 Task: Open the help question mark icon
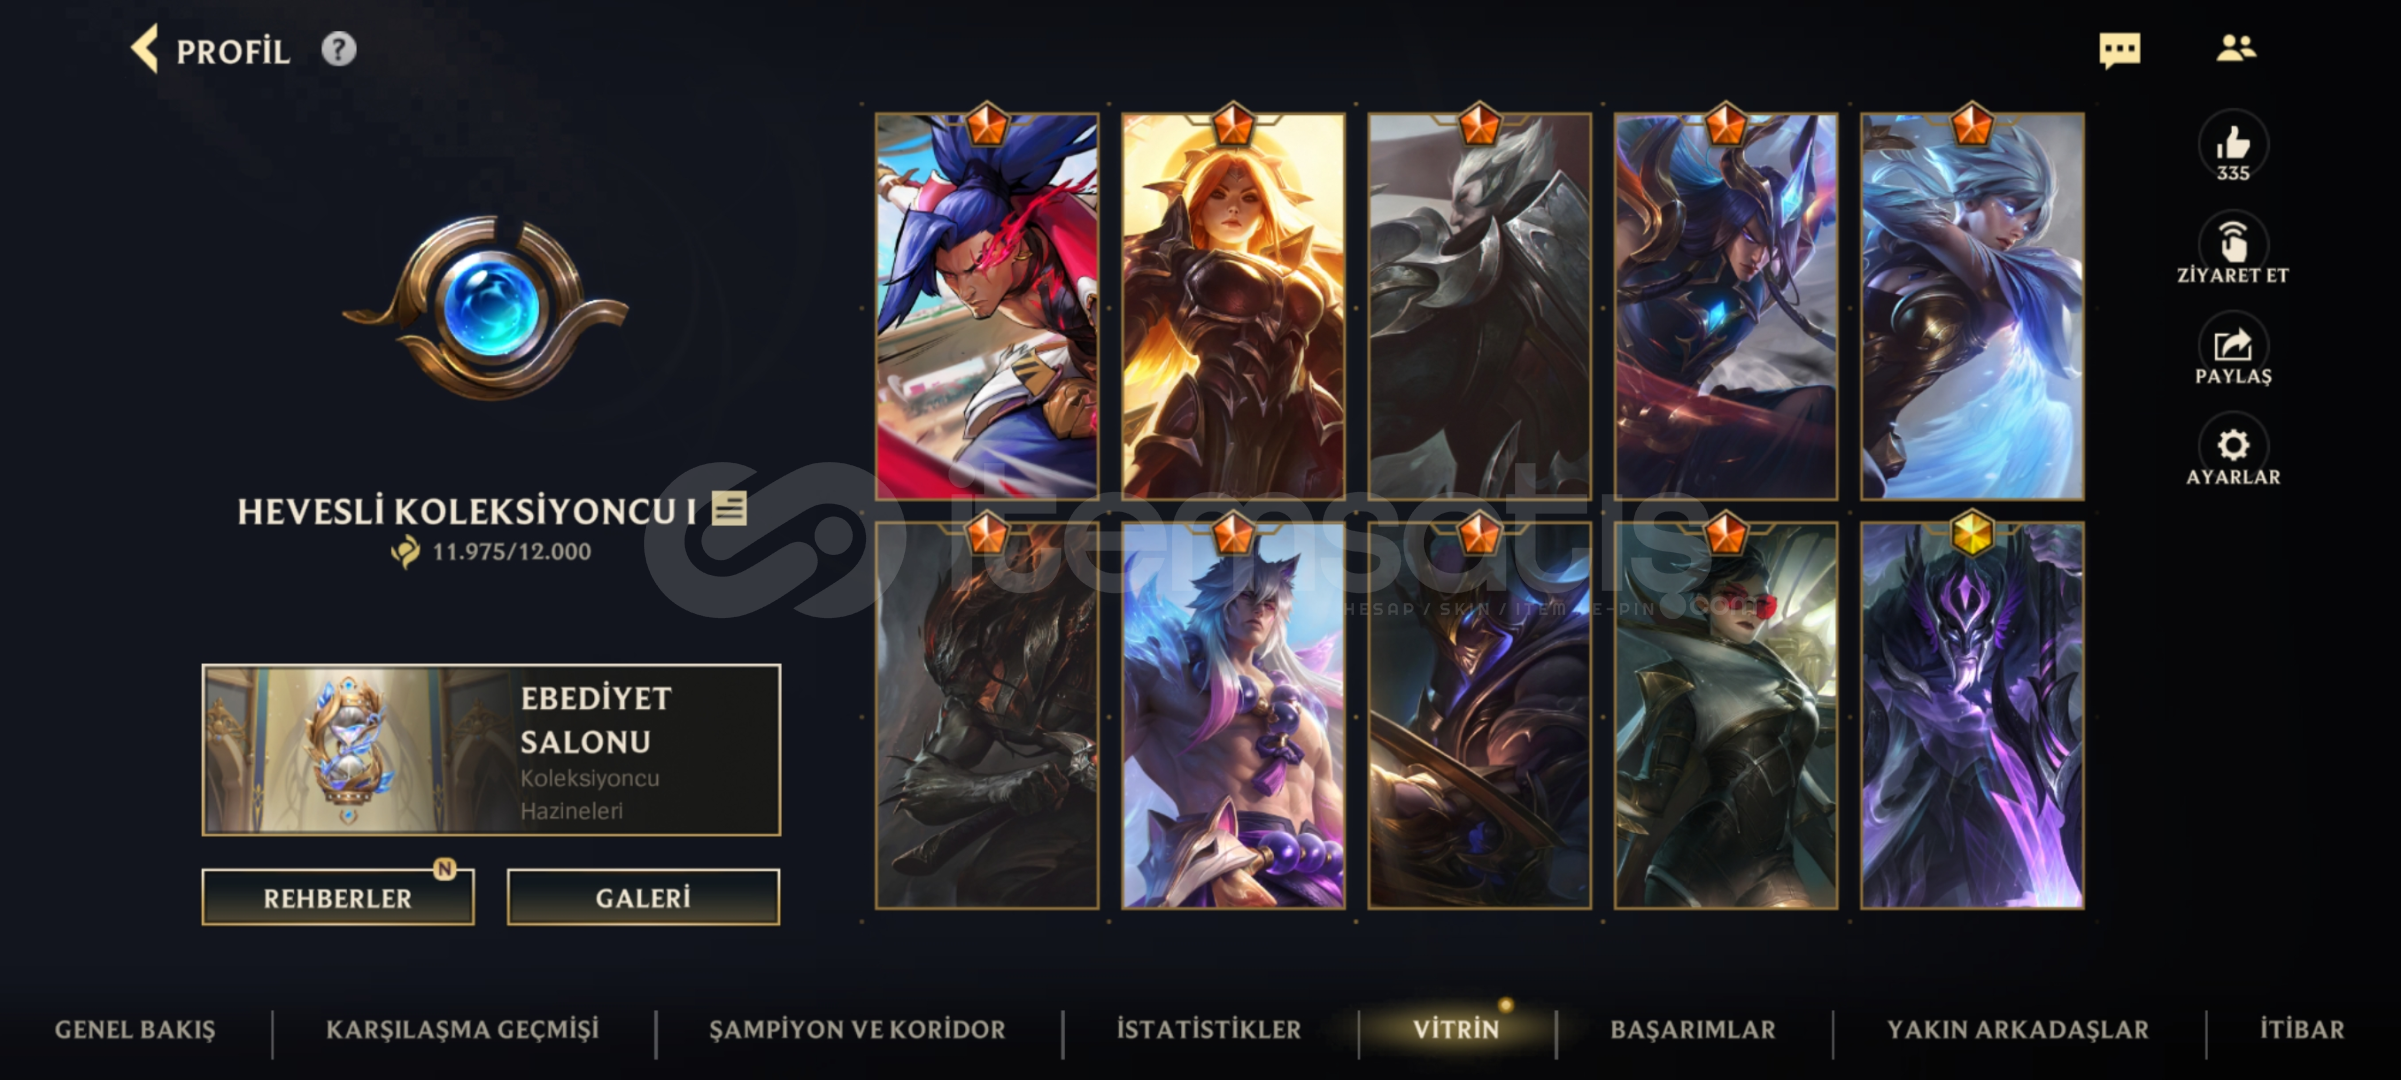(x=339, y=49)
